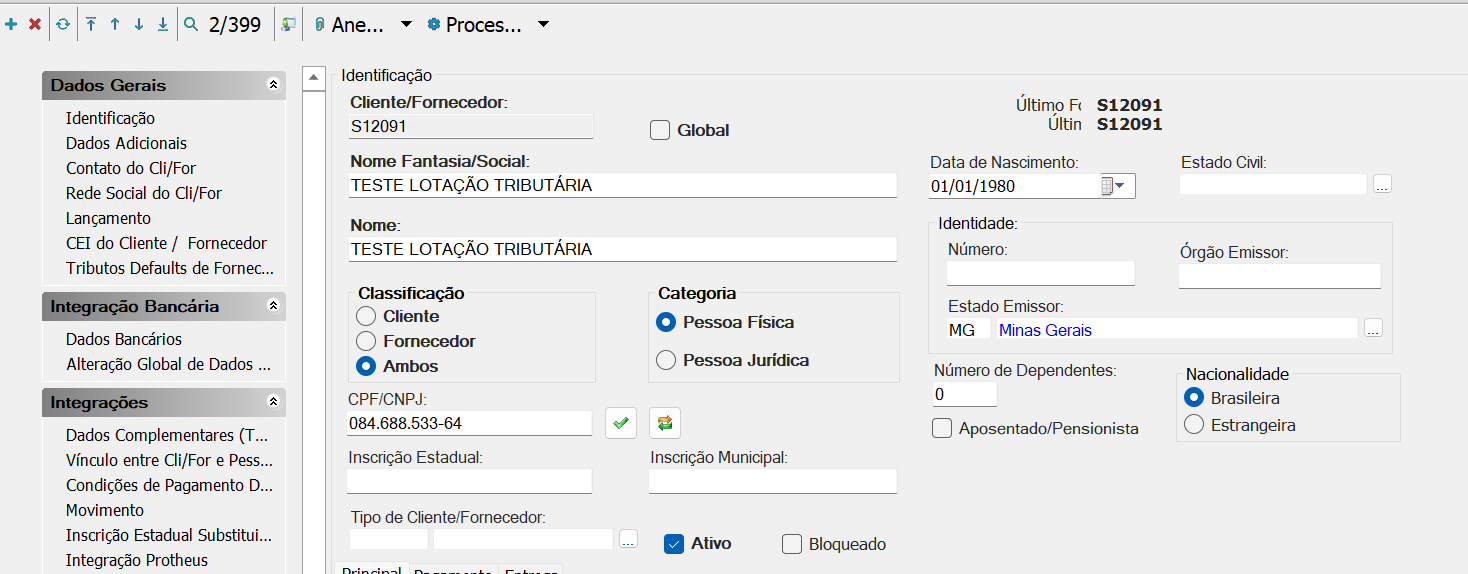Click the blue plus add-record icon
Image resolution: width=1468 pixels, height=574 pixels.
11,25
